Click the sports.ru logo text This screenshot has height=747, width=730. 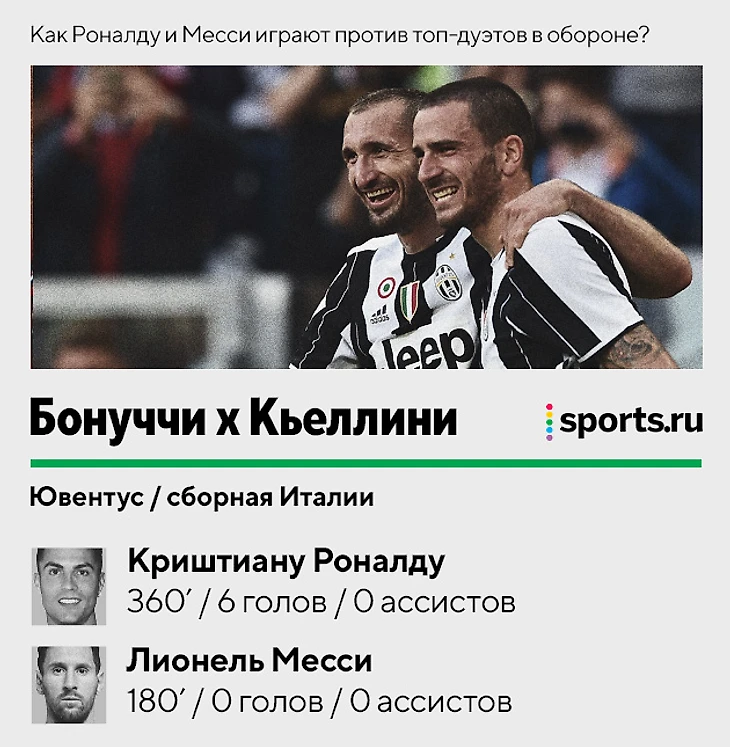tap(631, 421)
